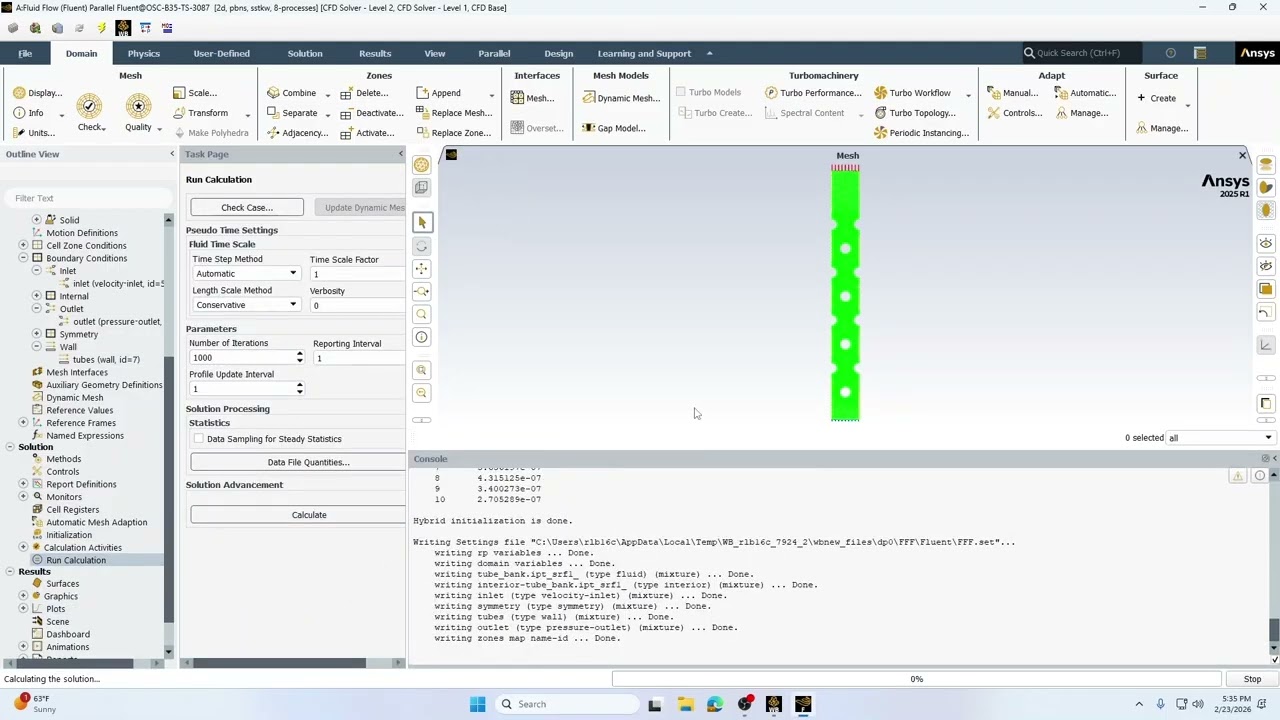Open Windows Start menu
The height and width of the screenshot is (720, 1280).
(477, 704)
